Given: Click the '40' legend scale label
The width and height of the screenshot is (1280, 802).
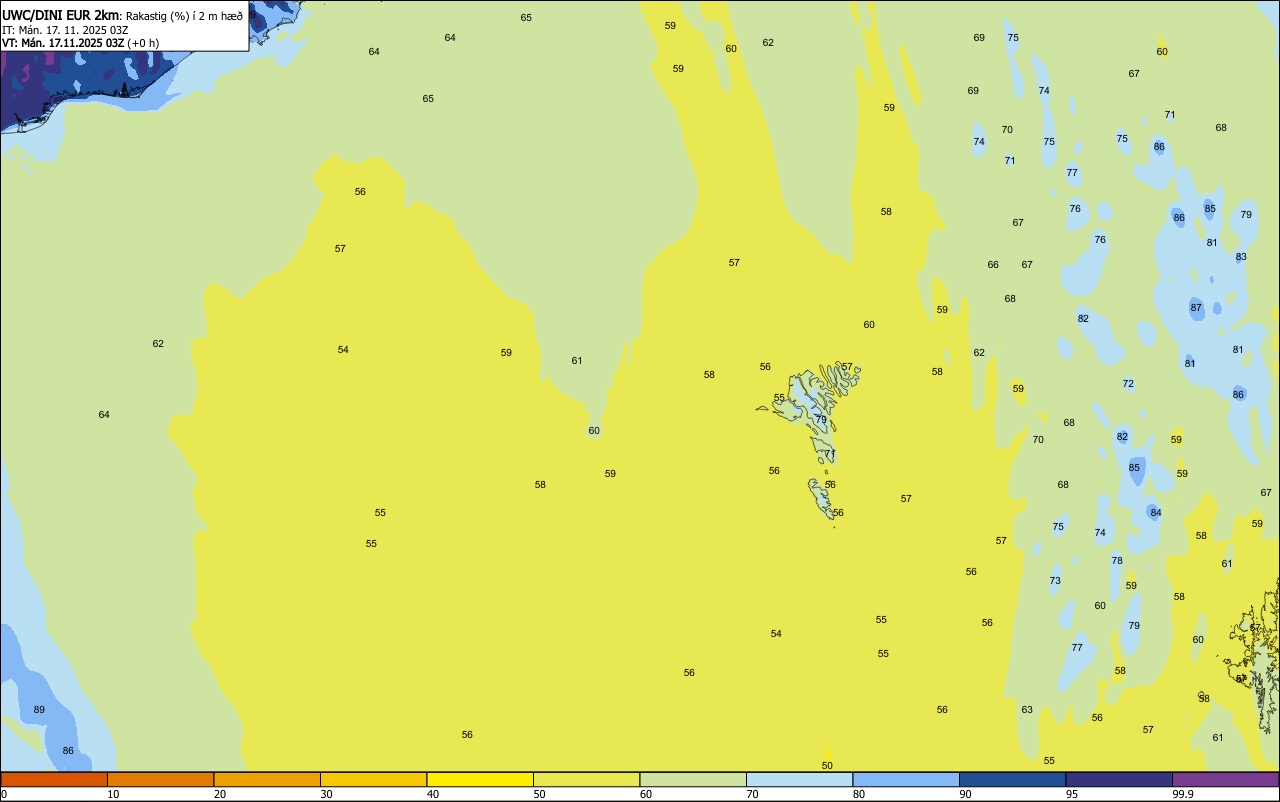Looking at the screenshot, I should [x=433, y=794].
